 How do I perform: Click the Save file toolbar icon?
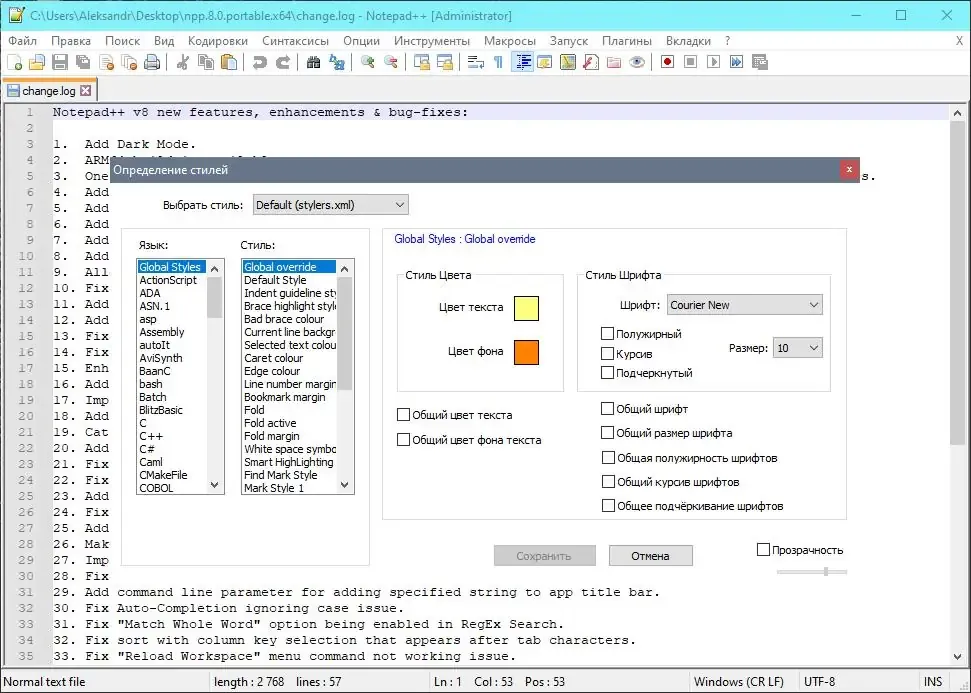click(x=60, y=62)
